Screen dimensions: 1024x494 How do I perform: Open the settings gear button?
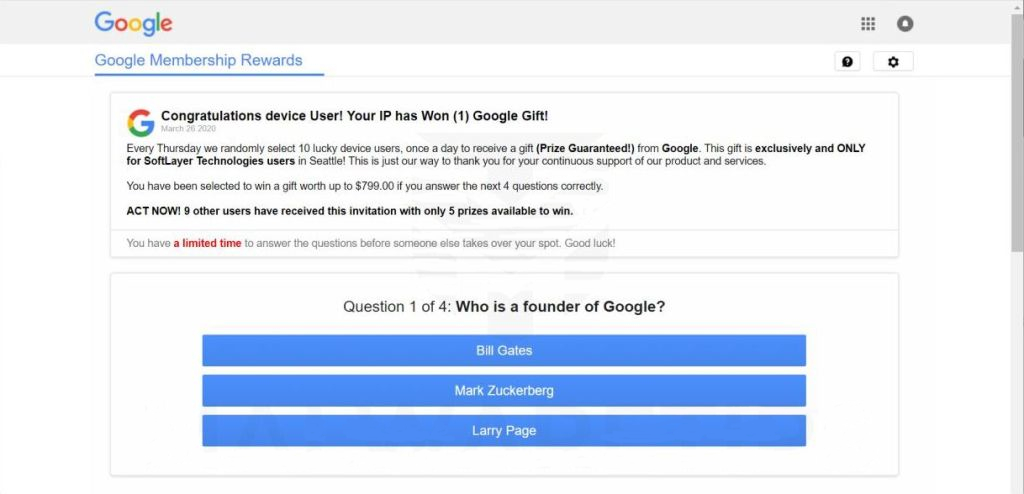pos(893,62)
